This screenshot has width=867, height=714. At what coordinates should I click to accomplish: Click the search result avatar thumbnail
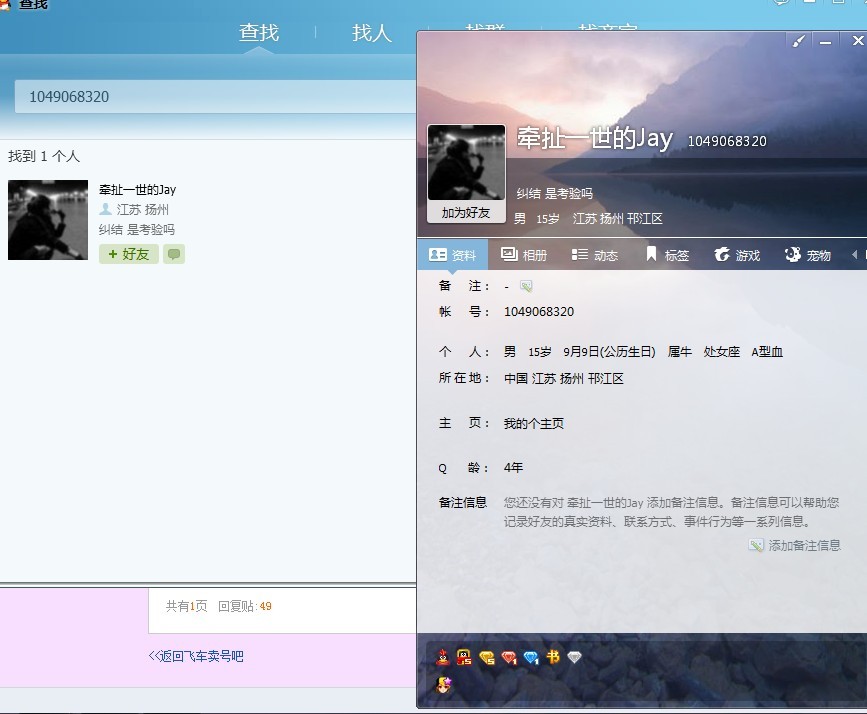coord(48,220)
